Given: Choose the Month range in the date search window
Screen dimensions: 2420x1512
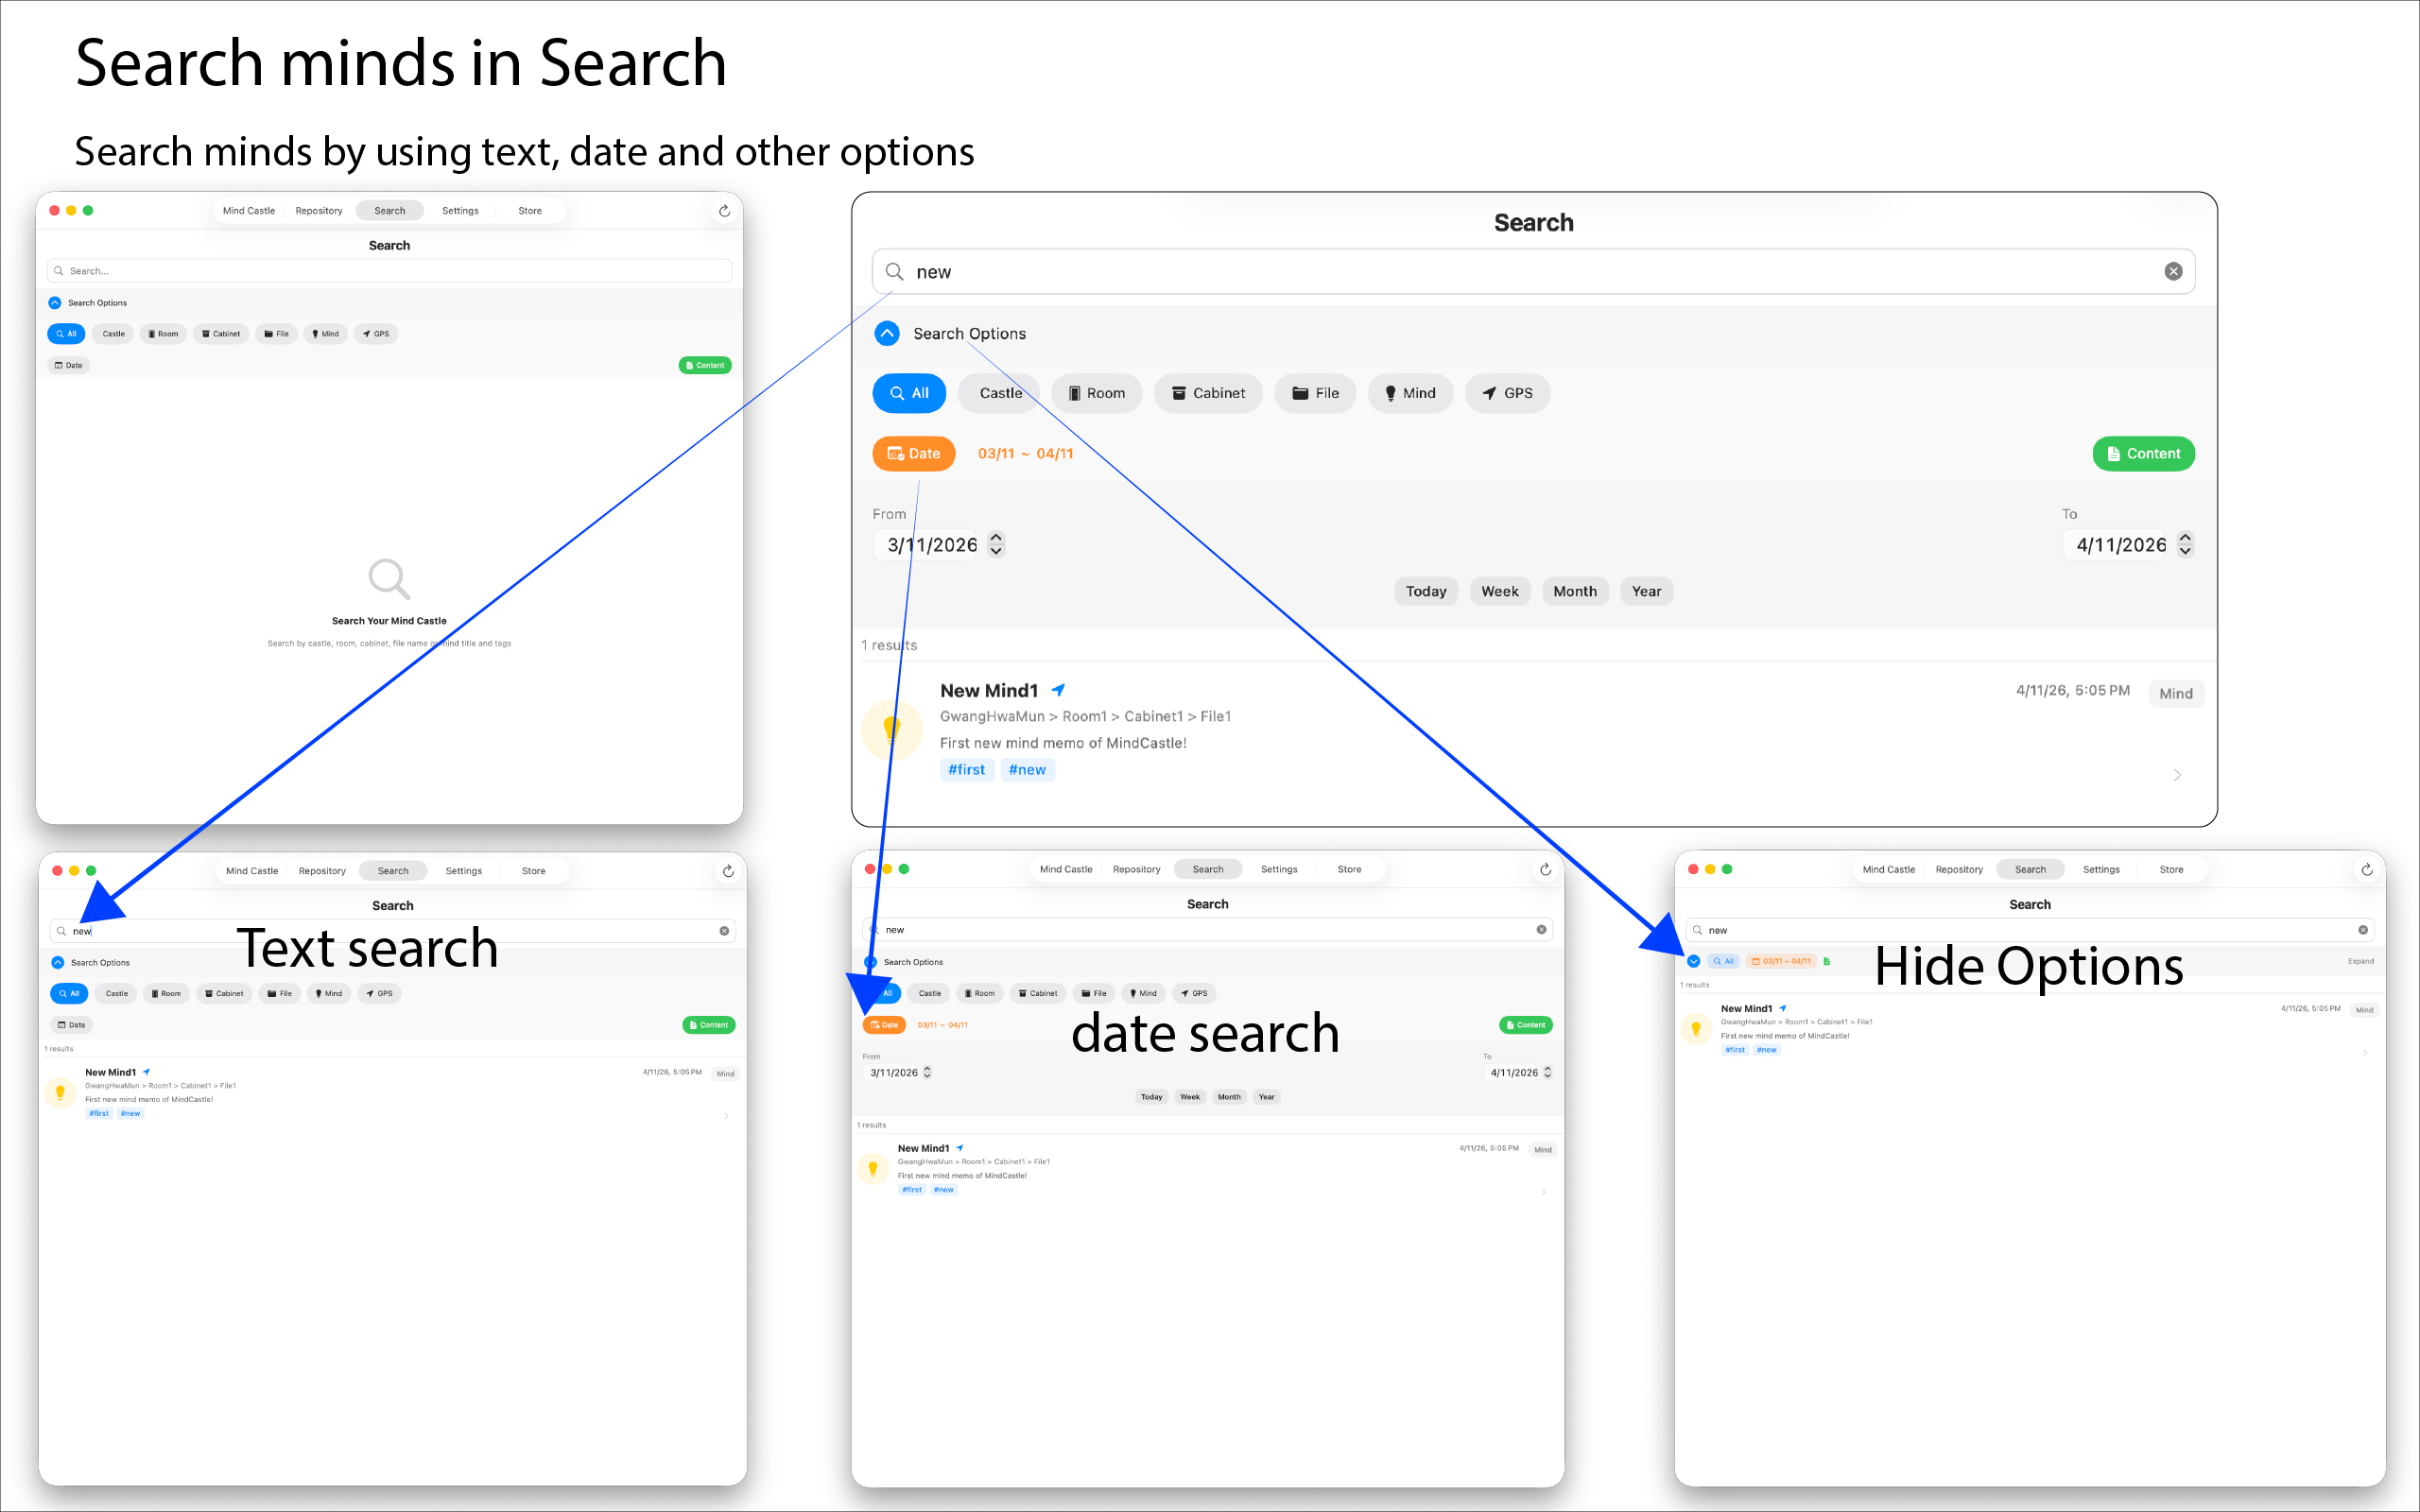Looking at the screenshot, I should (x=1229, y=1097).
